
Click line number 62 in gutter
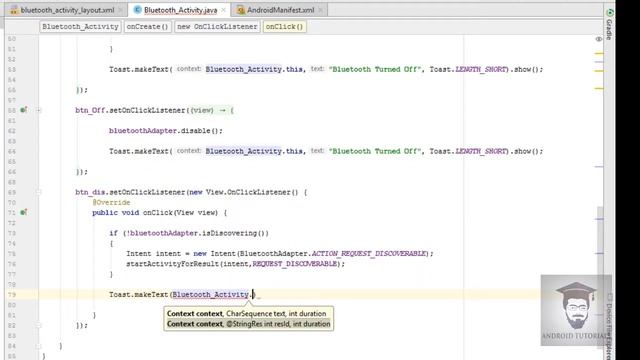(x=11, y=131)
